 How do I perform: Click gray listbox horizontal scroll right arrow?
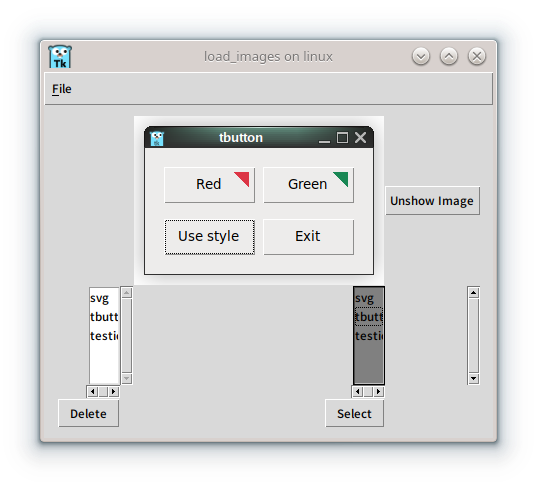point(378,392)
